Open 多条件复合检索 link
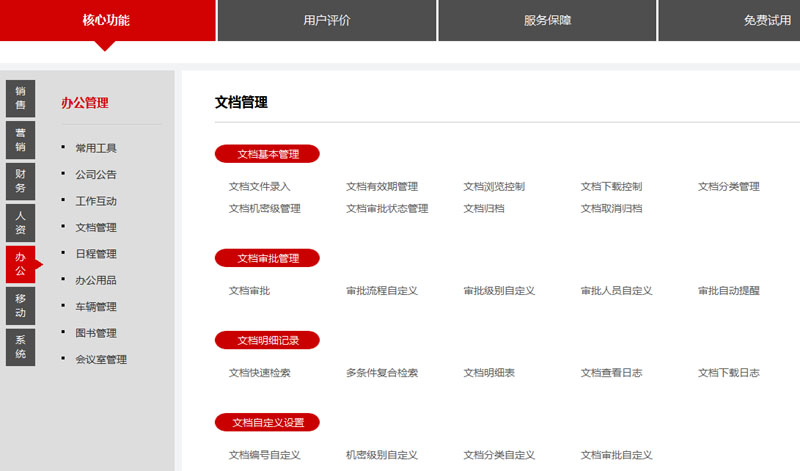800x471 pixels. (x=381, y=372)
